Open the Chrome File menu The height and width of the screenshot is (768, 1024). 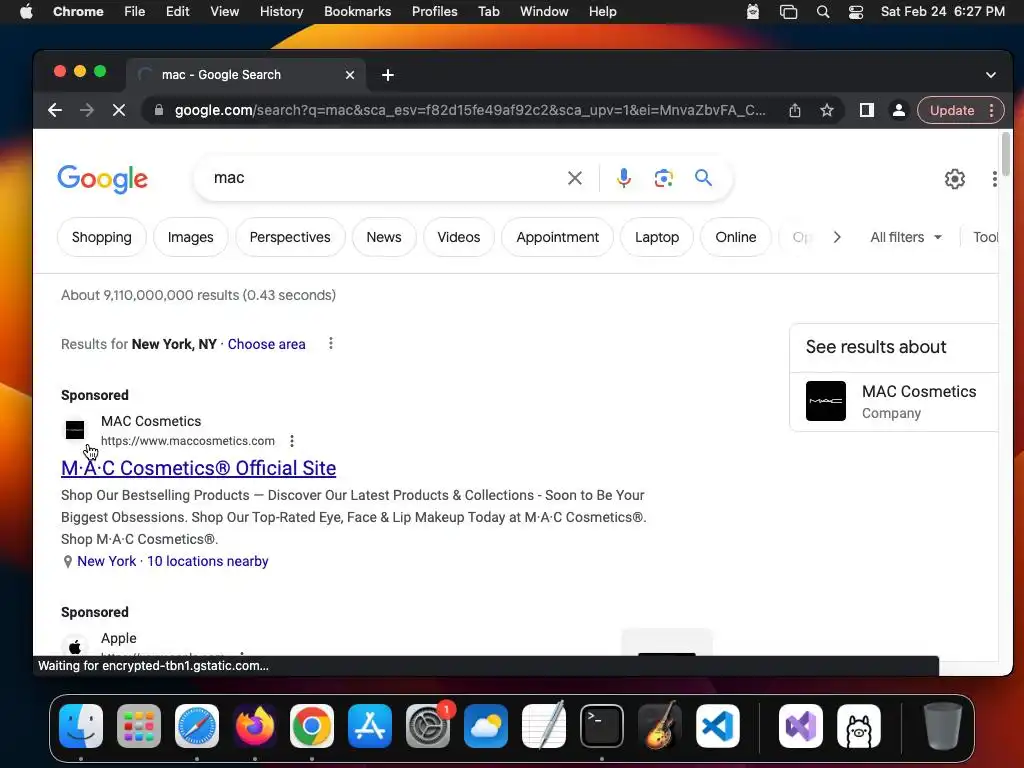point(135,12)
